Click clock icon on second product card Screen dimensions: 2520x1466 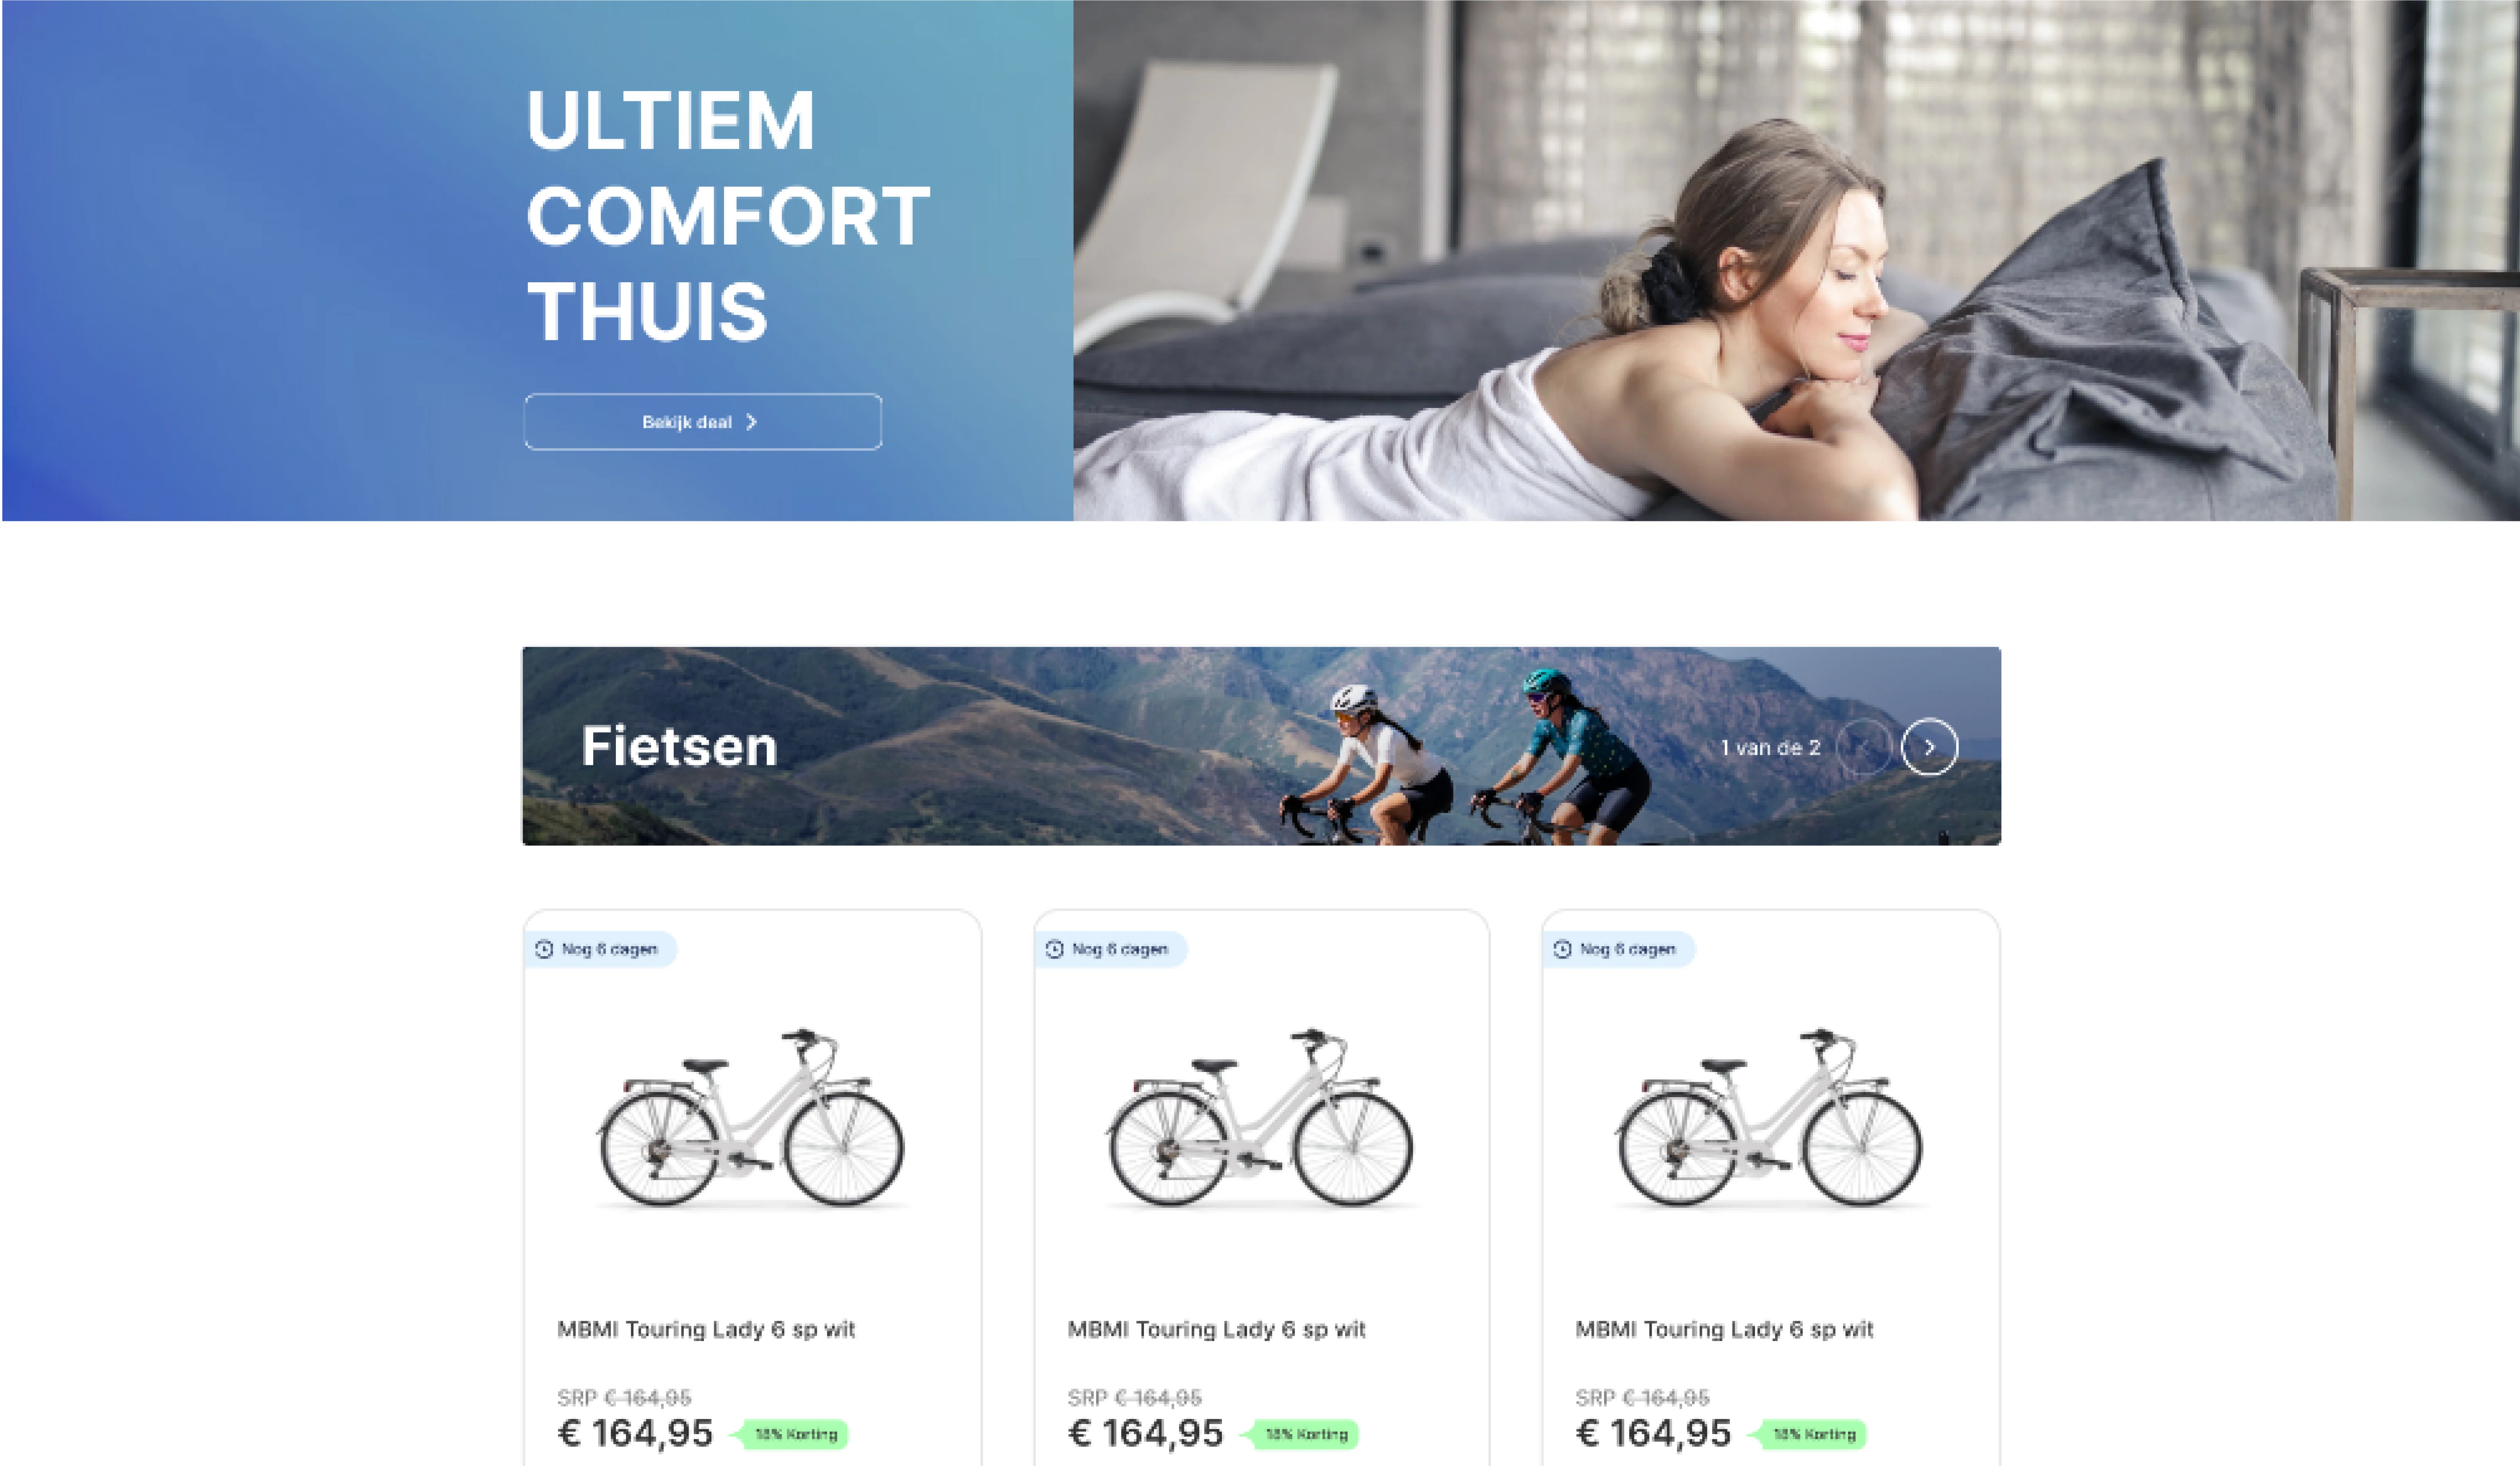click(x=1054, y=949)
